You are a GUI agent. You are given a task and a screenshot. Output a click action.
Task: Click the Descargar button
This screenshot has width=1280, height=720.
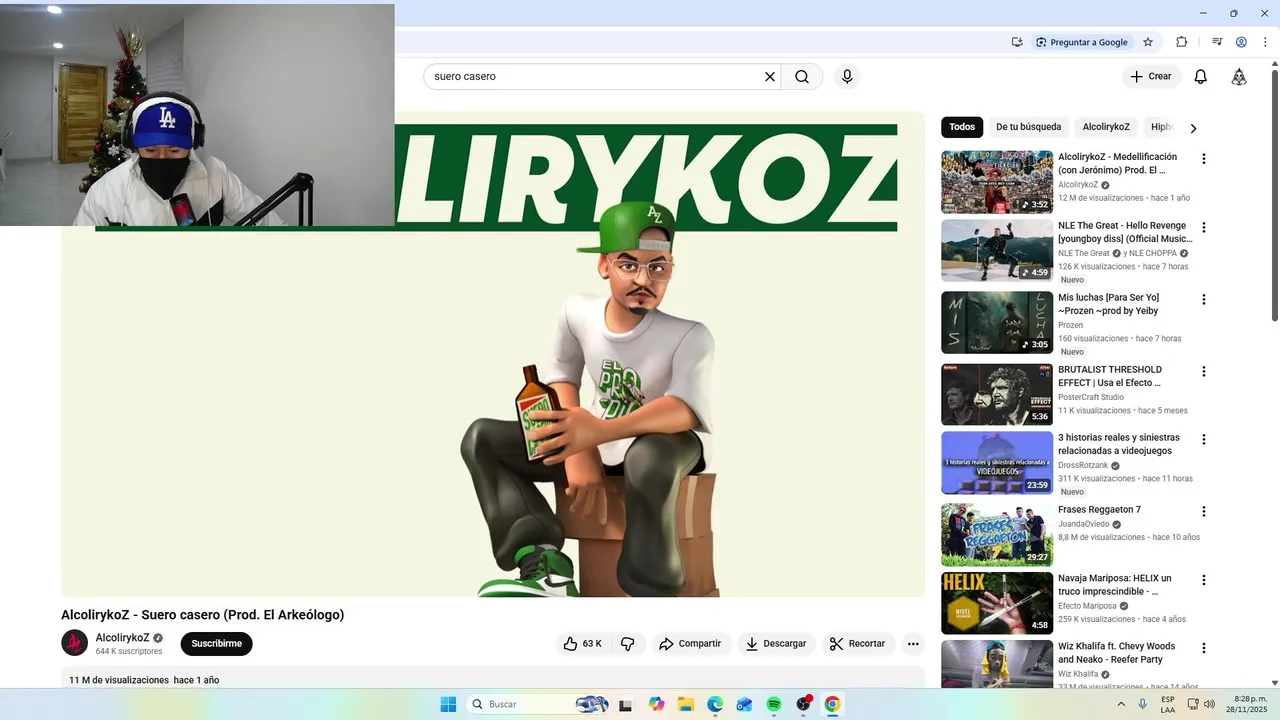coord(776,644)
